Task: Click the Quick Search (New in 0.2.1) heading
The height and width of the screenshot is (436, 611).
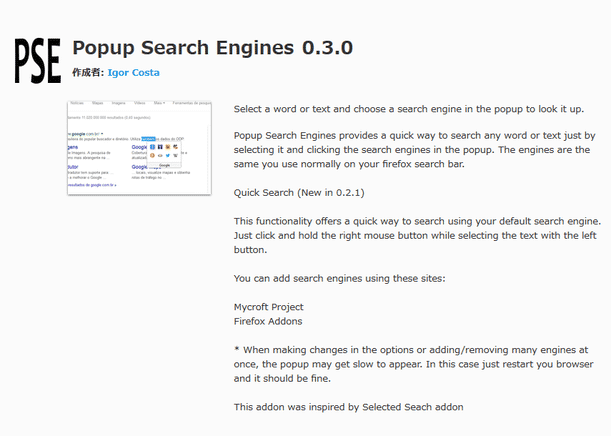Action: point(299,193)
